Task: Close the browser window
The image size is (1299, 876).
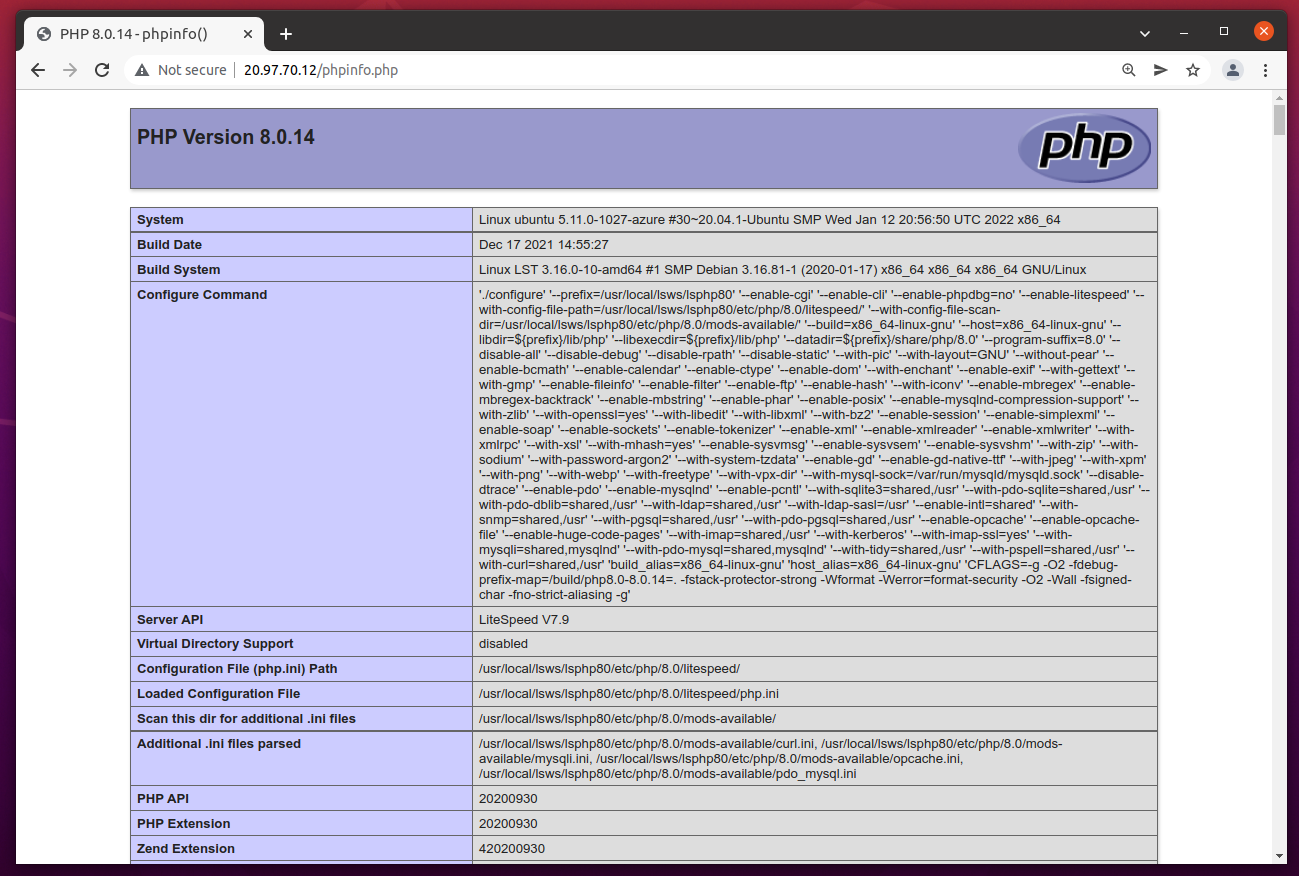Action: coord(1264,32)
